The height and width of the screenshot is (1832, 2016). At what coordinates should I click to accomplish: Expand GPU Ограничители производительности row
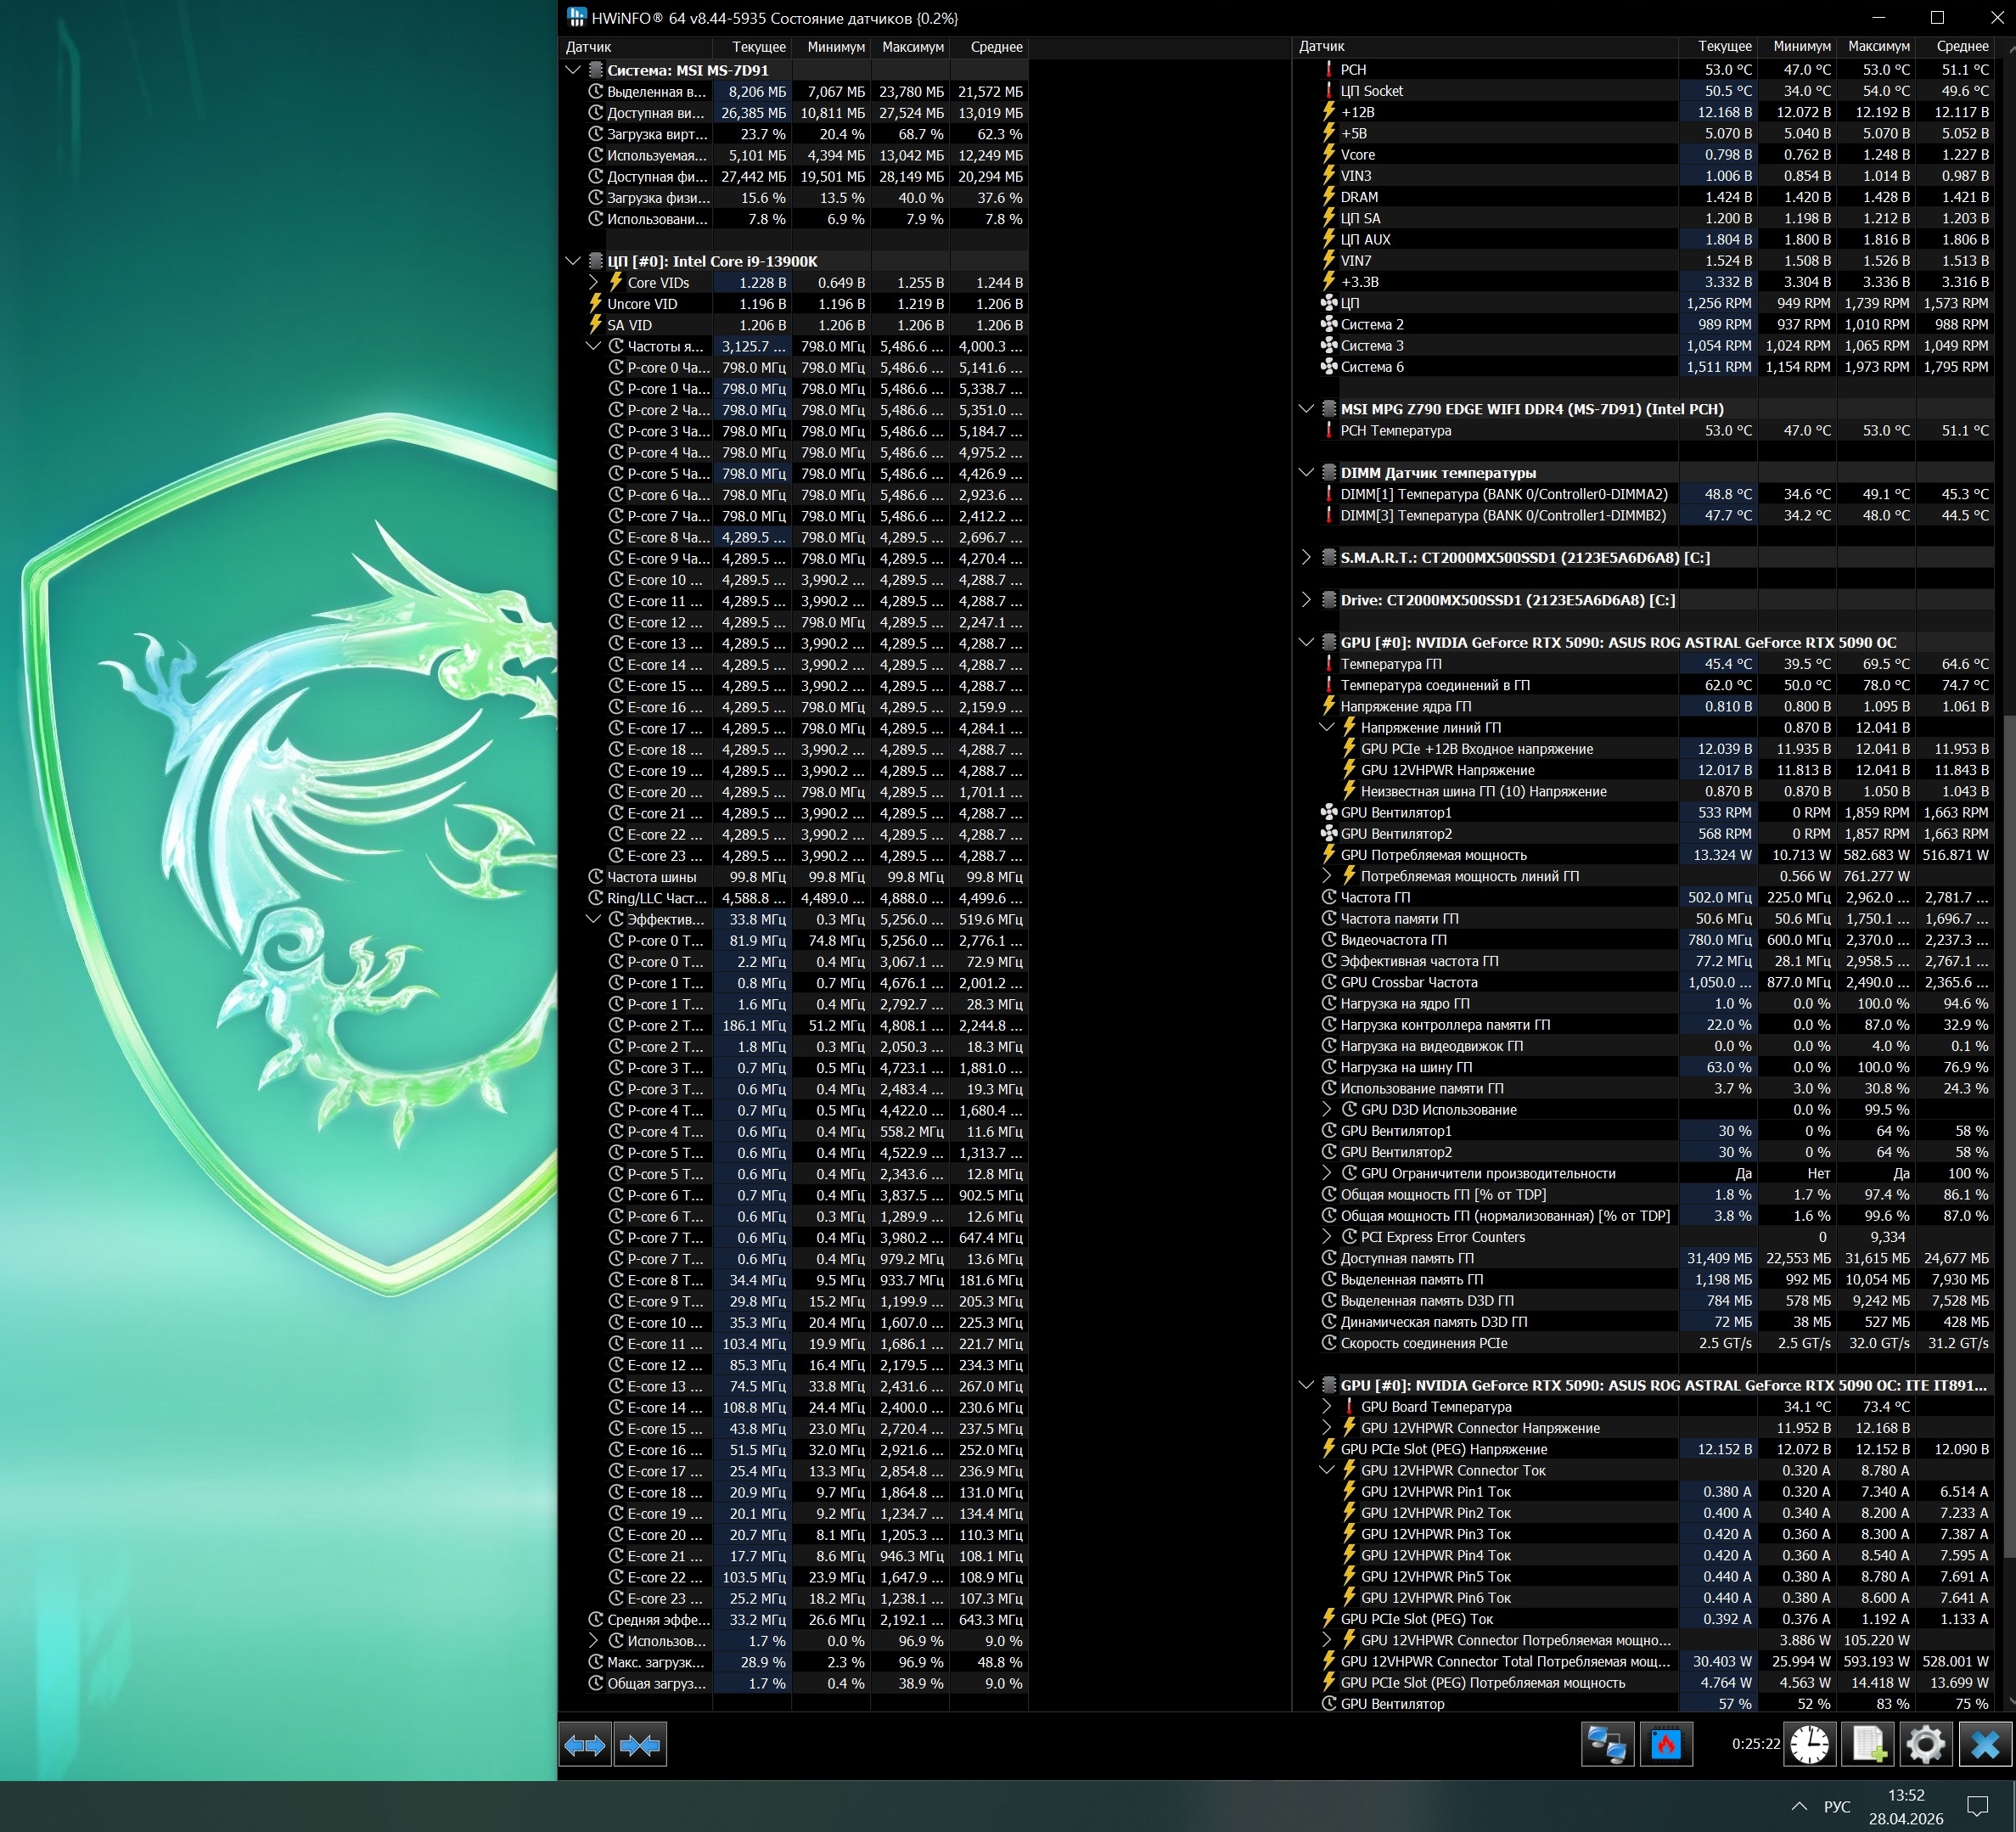click(1327, 1173)
